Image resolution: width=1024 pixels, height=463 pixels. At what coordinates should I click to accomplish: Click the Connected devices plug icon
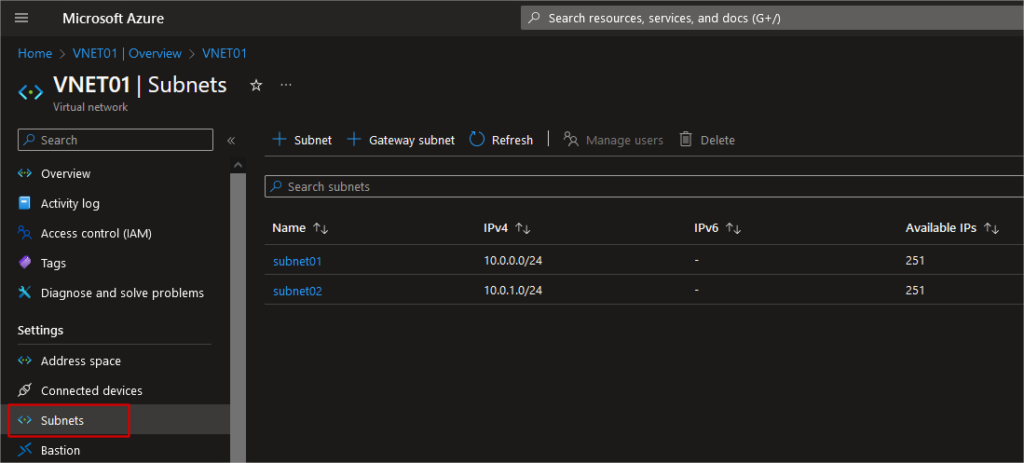pos(25,391)
